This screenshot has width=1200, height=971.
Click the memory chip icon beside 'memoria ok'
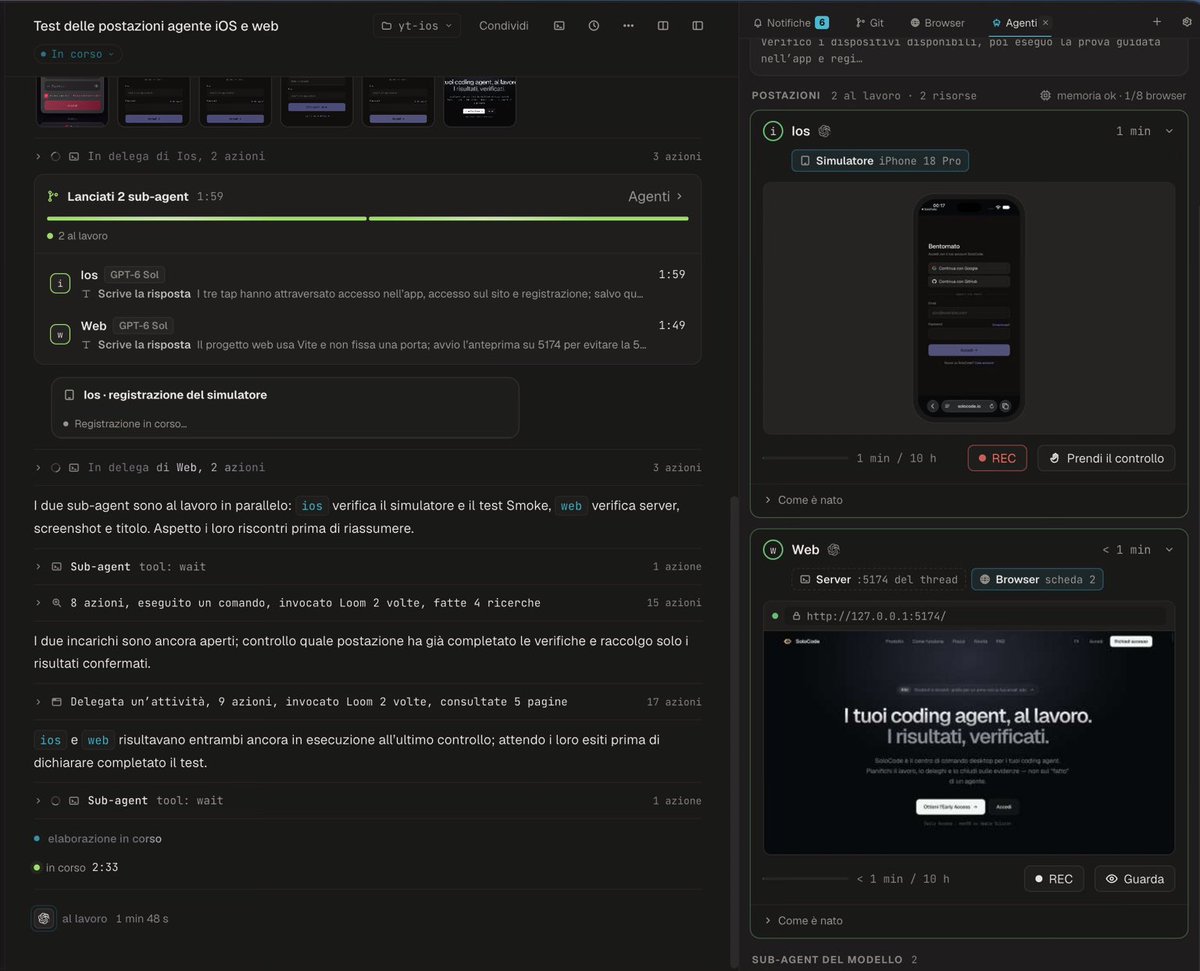[x=1046, y=96]
